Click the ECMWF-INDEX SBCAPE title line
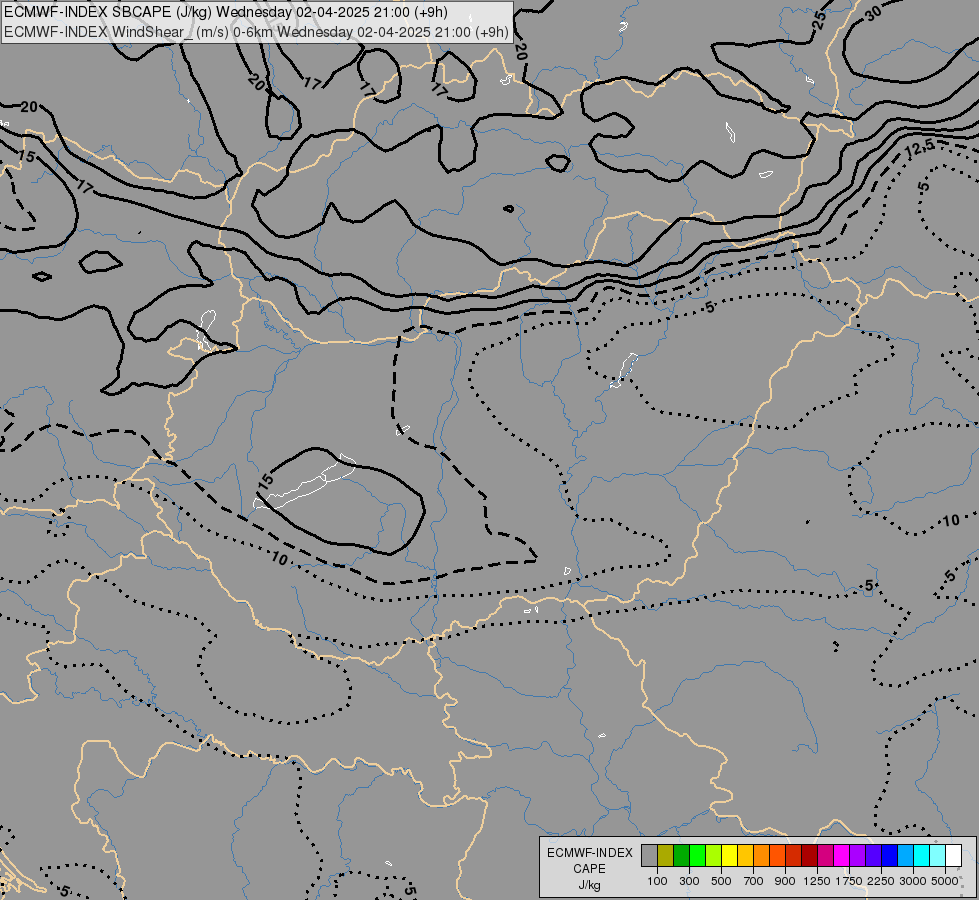 [225, 12]
